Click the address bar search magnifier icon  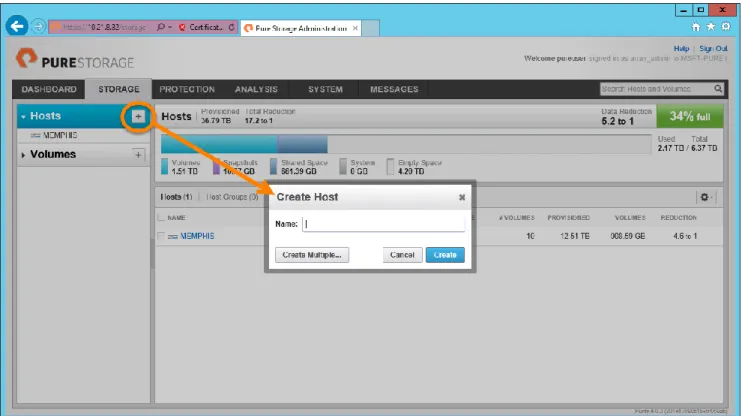click(161, 27)
